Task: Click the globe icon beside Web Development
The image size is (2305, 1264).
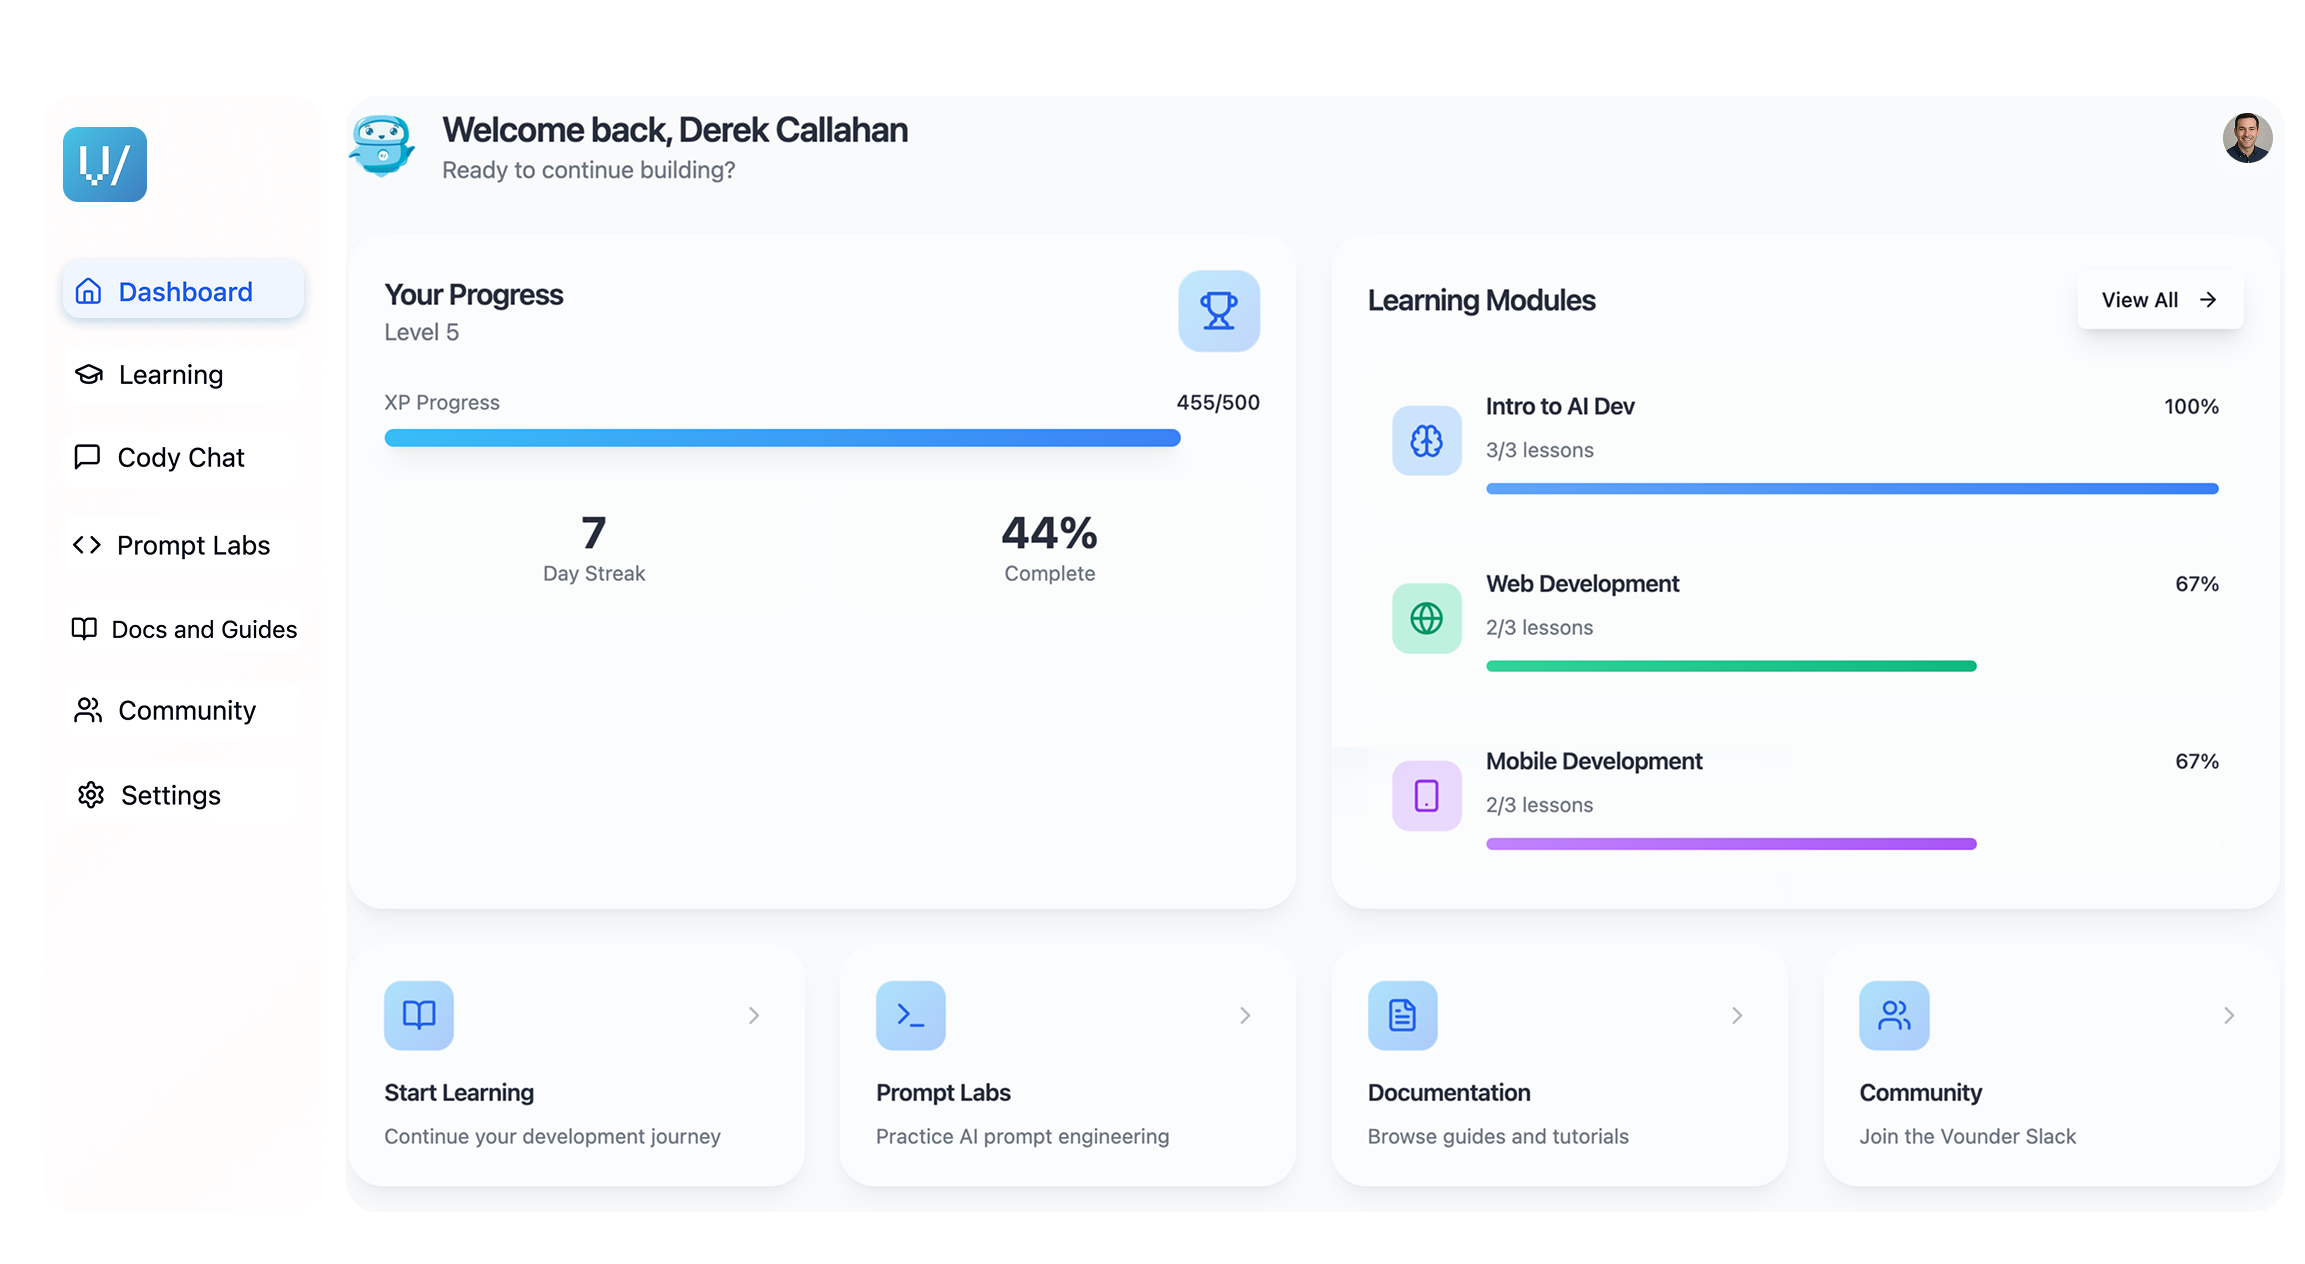Action: point(1426,618)
